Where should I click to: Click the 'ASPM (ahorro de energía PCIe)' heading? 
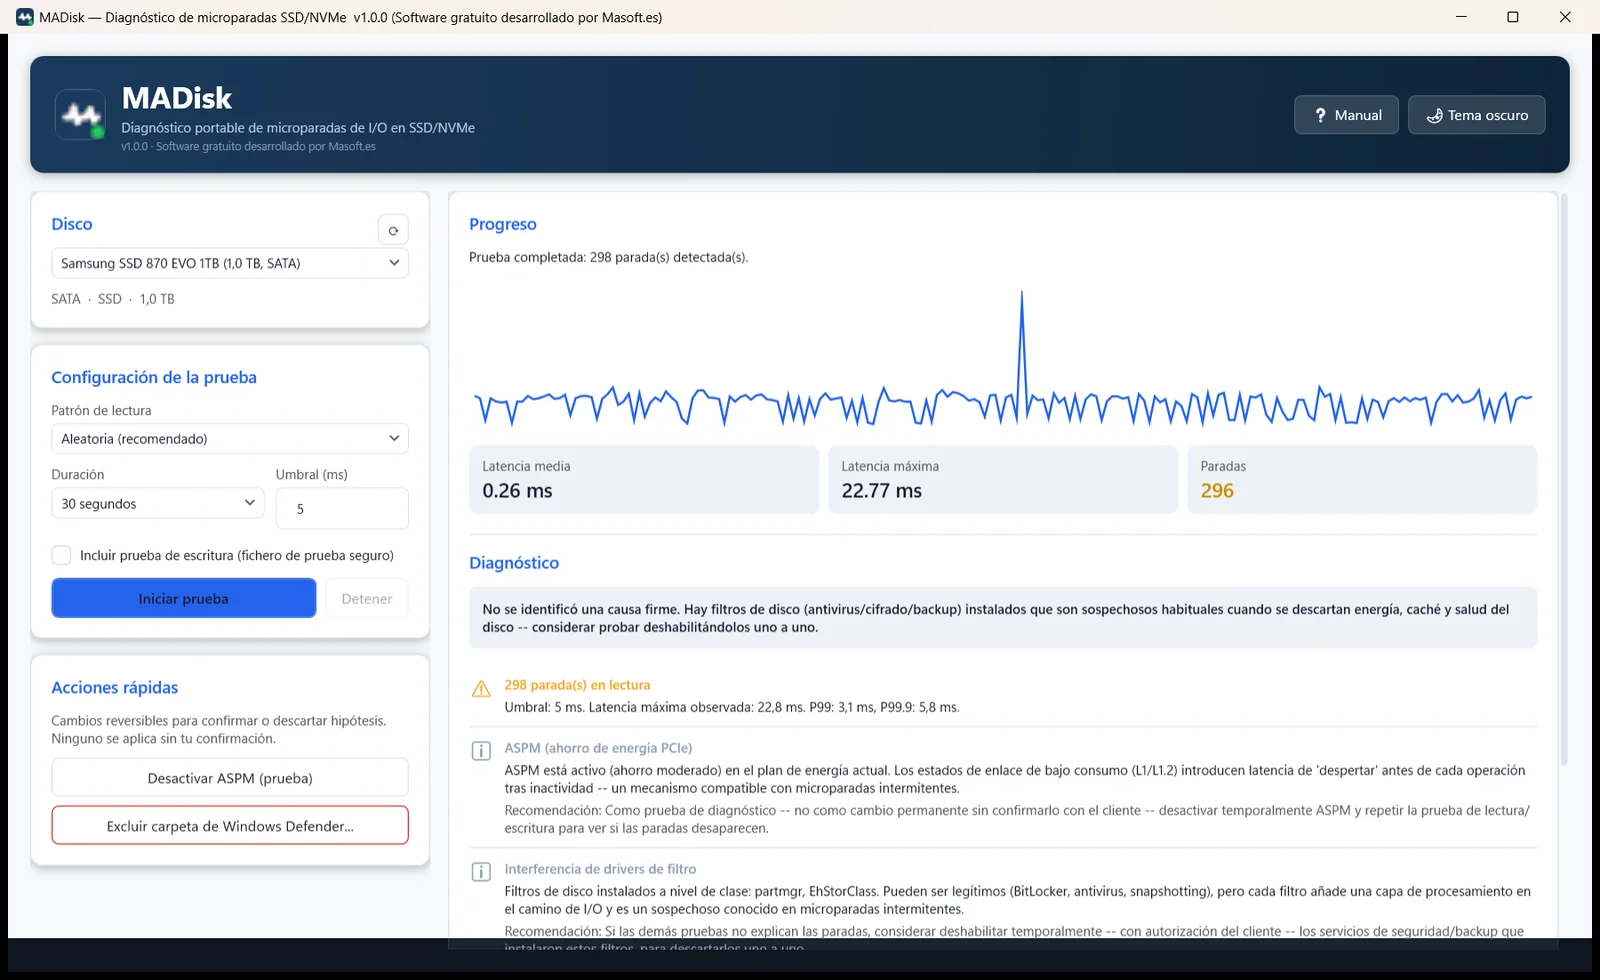point(598,748)
